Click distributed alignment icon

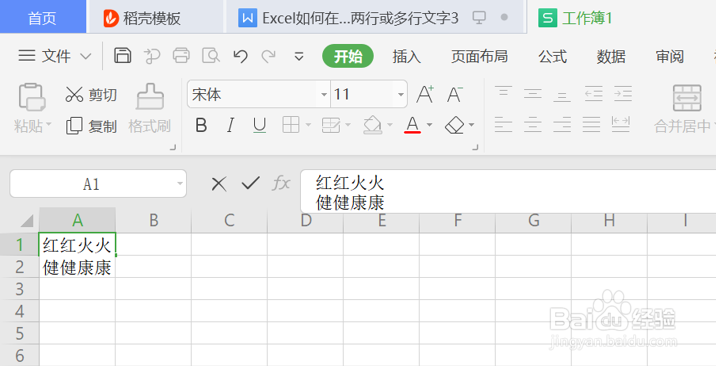621,124
